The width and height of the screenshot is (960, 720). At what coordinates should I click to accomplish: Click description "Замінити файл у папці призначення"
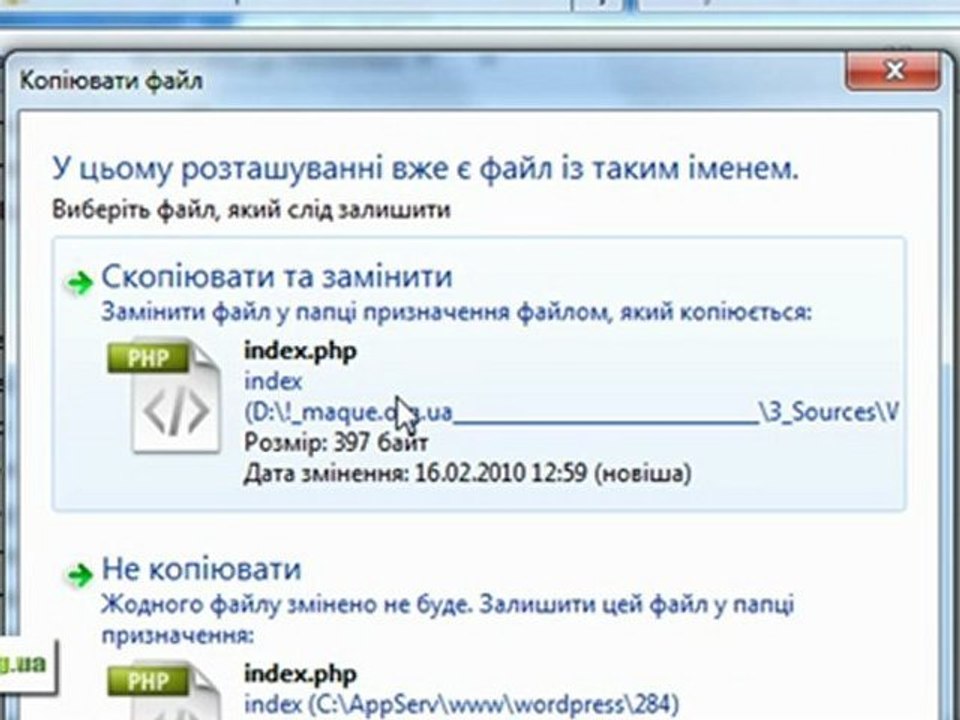point(456,312)
